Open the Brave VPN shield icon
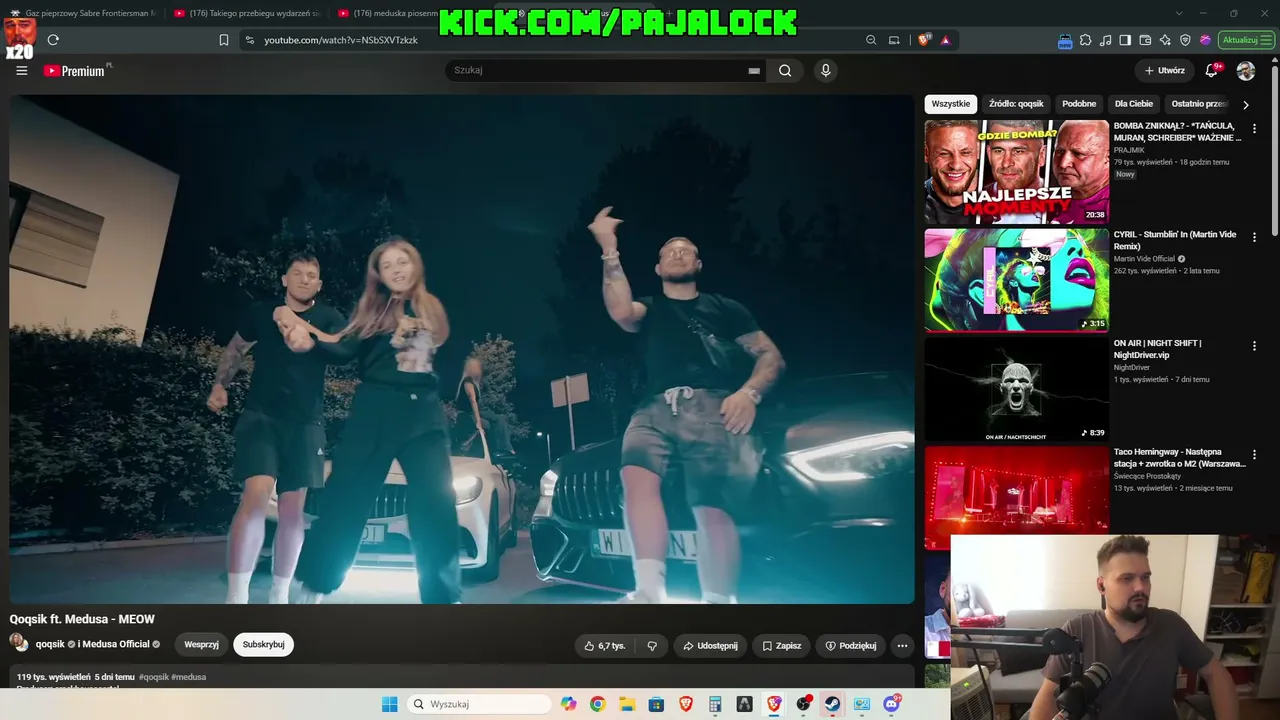Screen dimensions: 1280x720 coord(1185,40)
